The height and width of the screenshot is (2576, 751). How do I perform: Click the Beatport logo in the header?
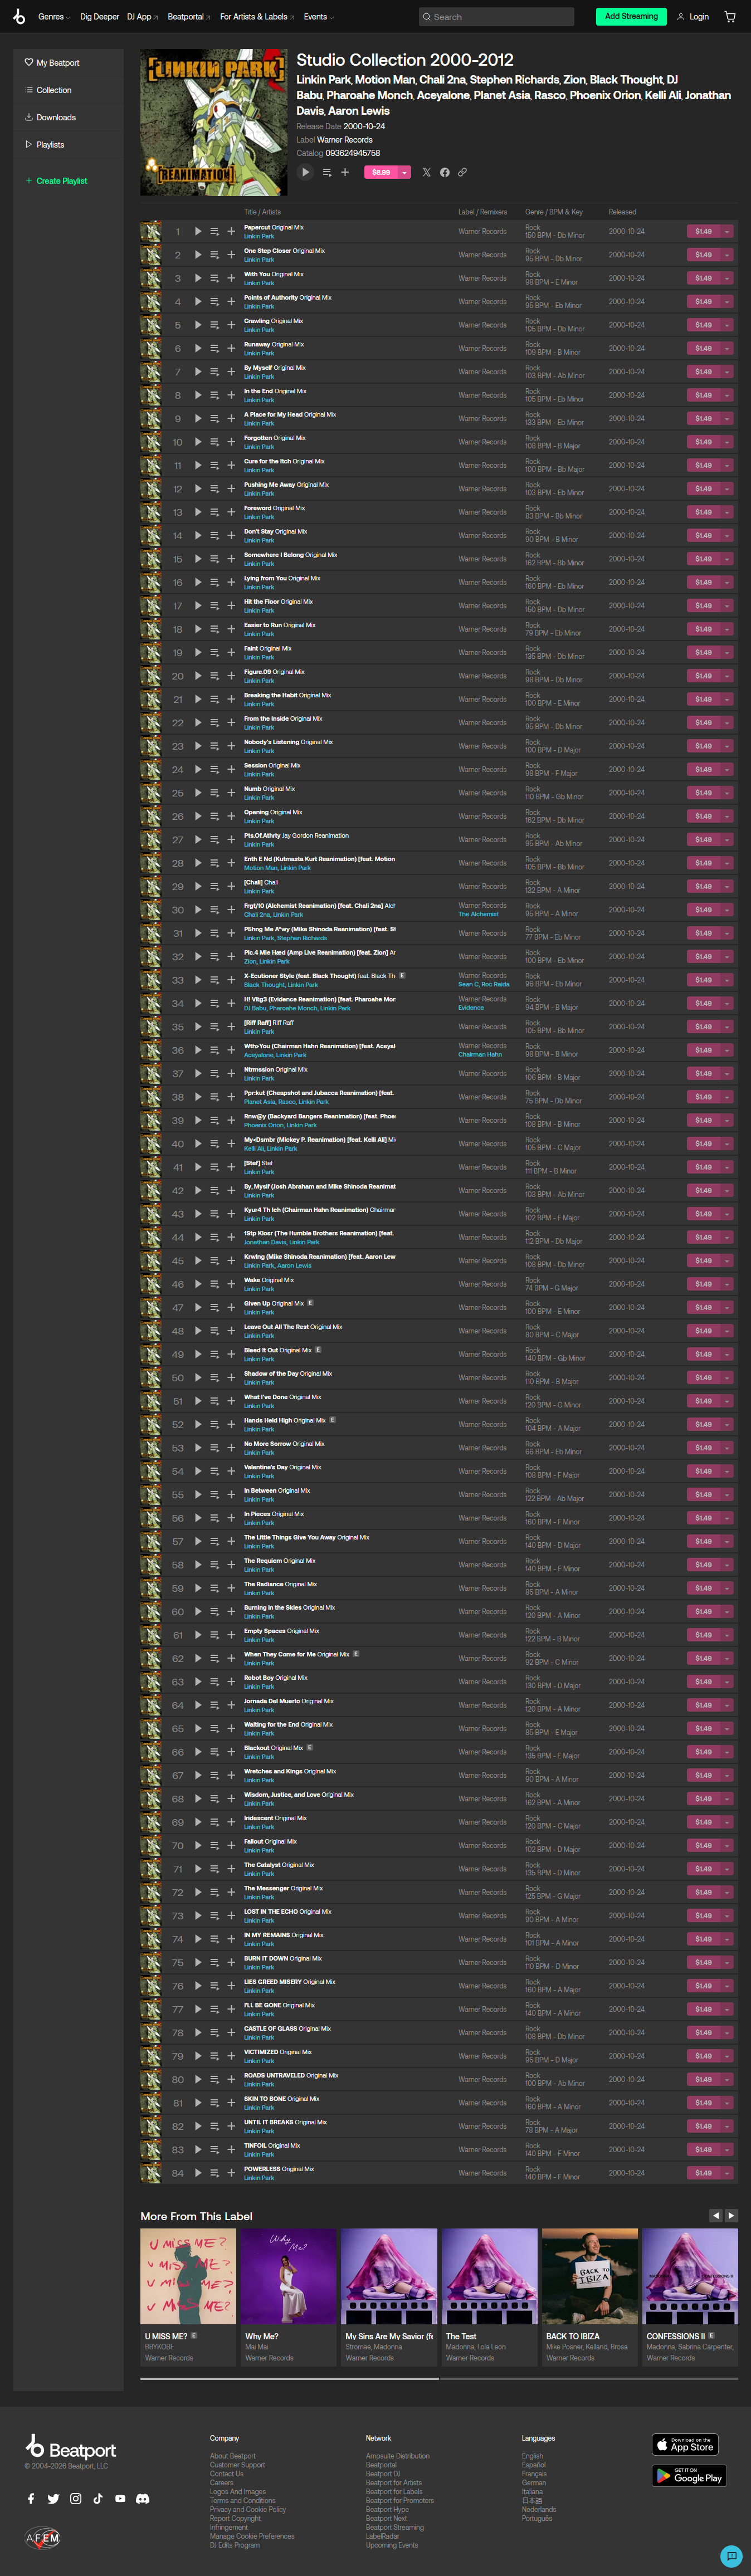click(19, 16)
